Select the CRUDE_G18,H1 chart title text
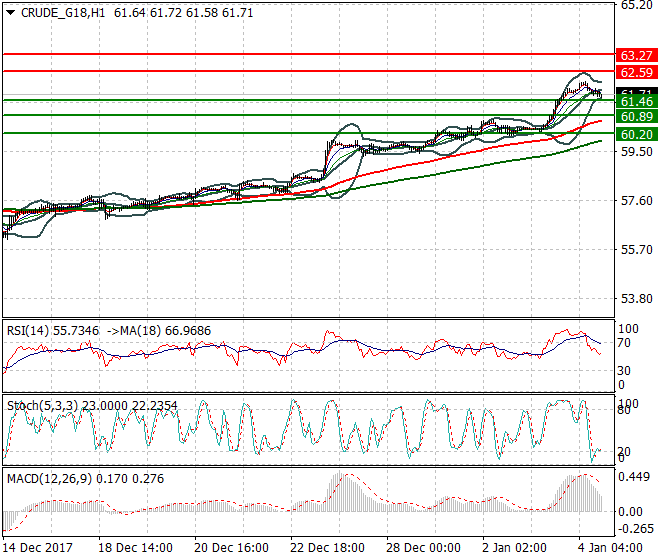This screenshot has height=560, width=660. (x=63, y=13)
